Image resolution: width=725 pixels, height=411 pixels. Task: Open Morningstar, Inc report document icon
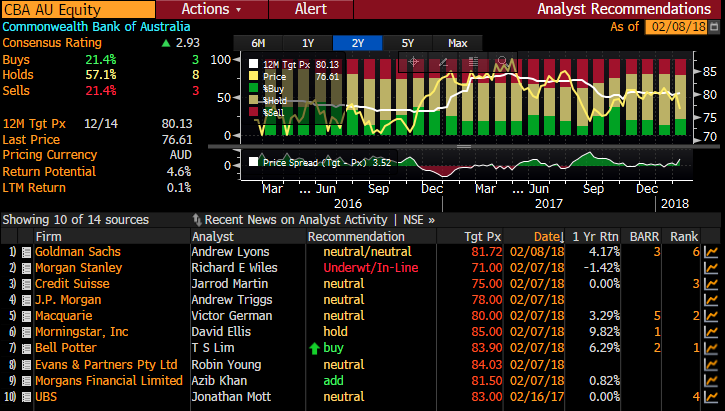pos(26,332)
